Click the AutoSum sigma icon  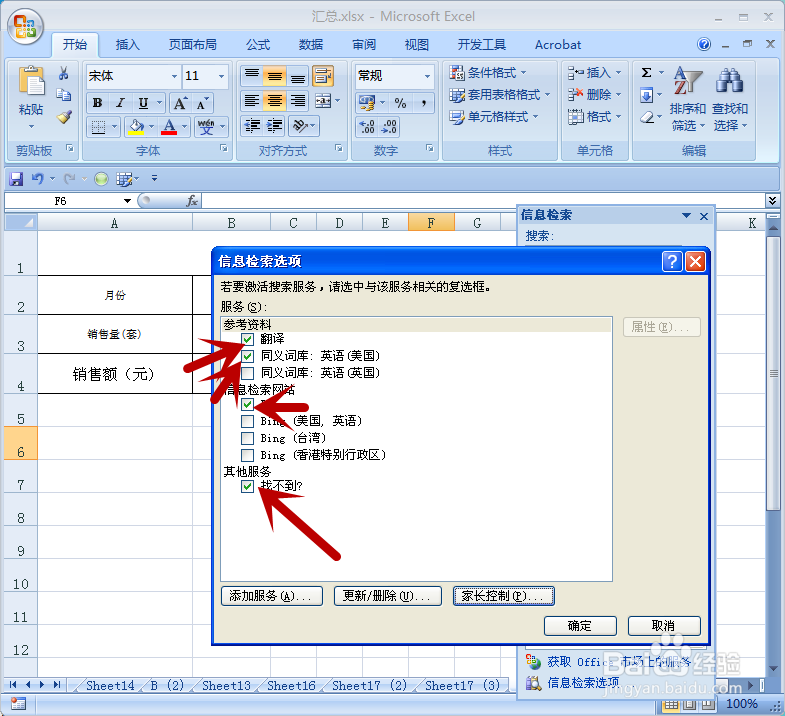647,73
